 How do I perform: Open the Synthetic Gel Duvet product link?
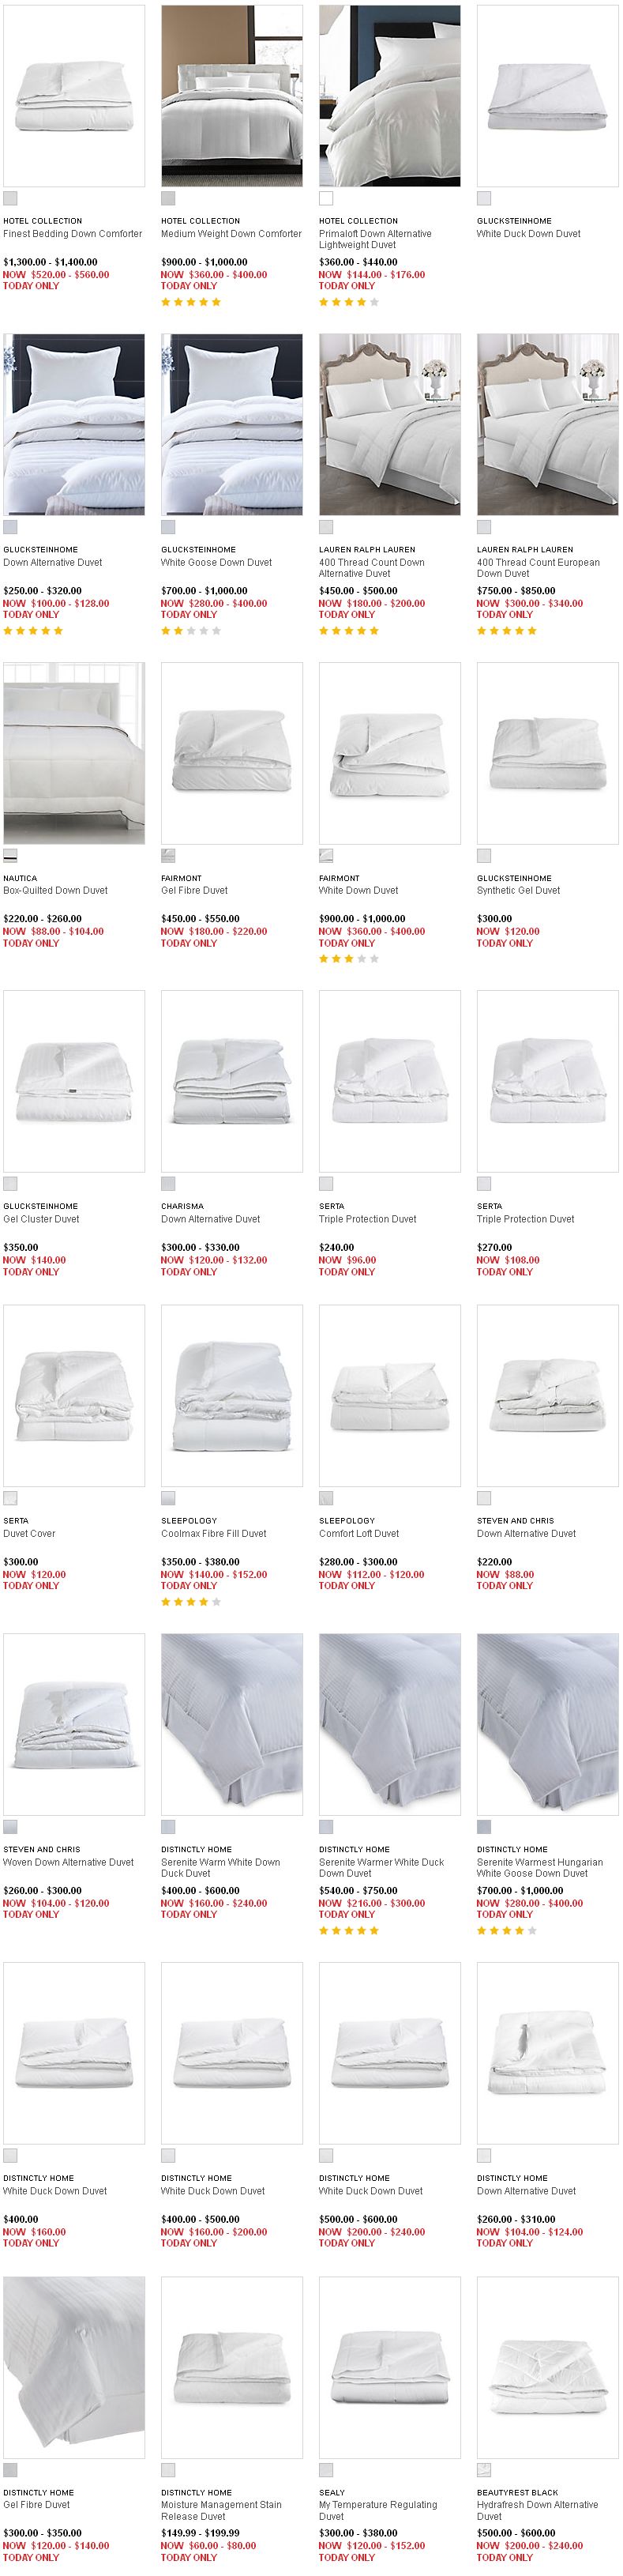tap(518, 891)
